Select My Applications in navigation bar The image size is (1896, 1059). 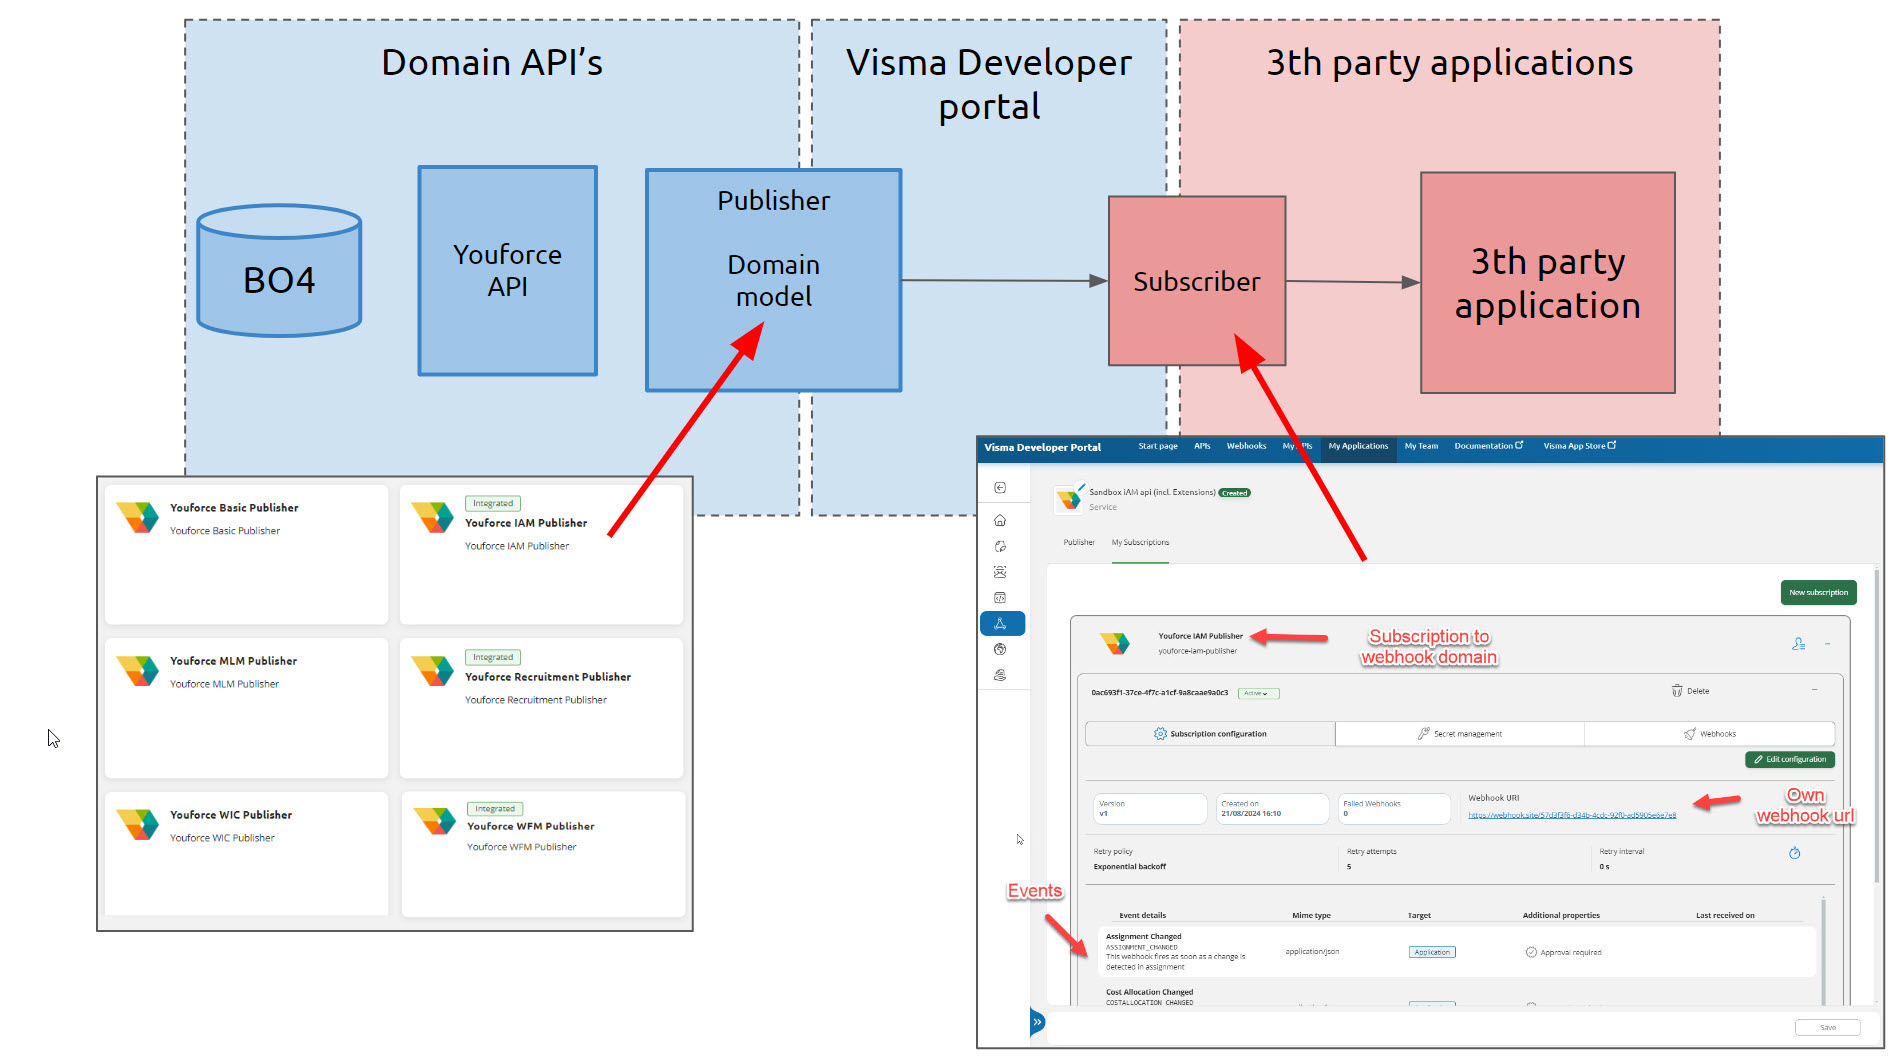1358,446
